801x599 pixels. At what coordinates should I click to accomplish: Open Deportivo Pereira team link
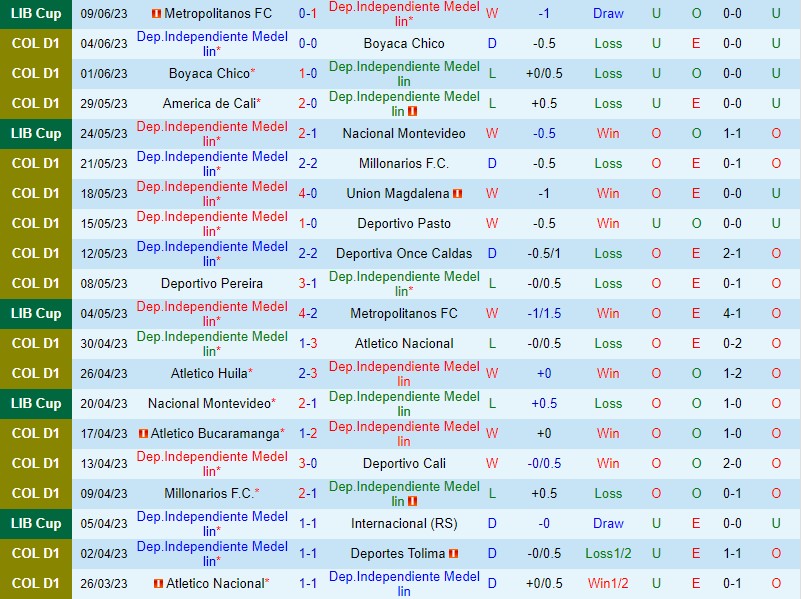tap(212, 283)
